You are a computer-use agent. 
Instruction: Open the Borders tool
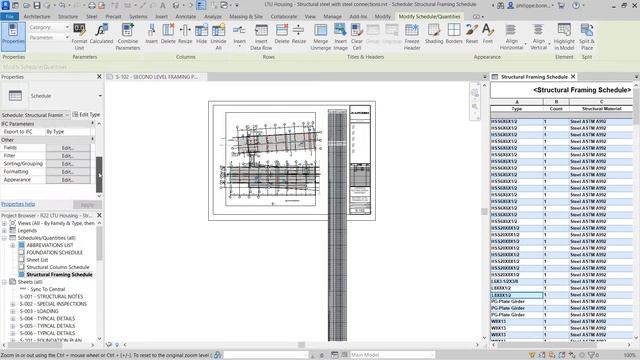(x=454, y=33)
